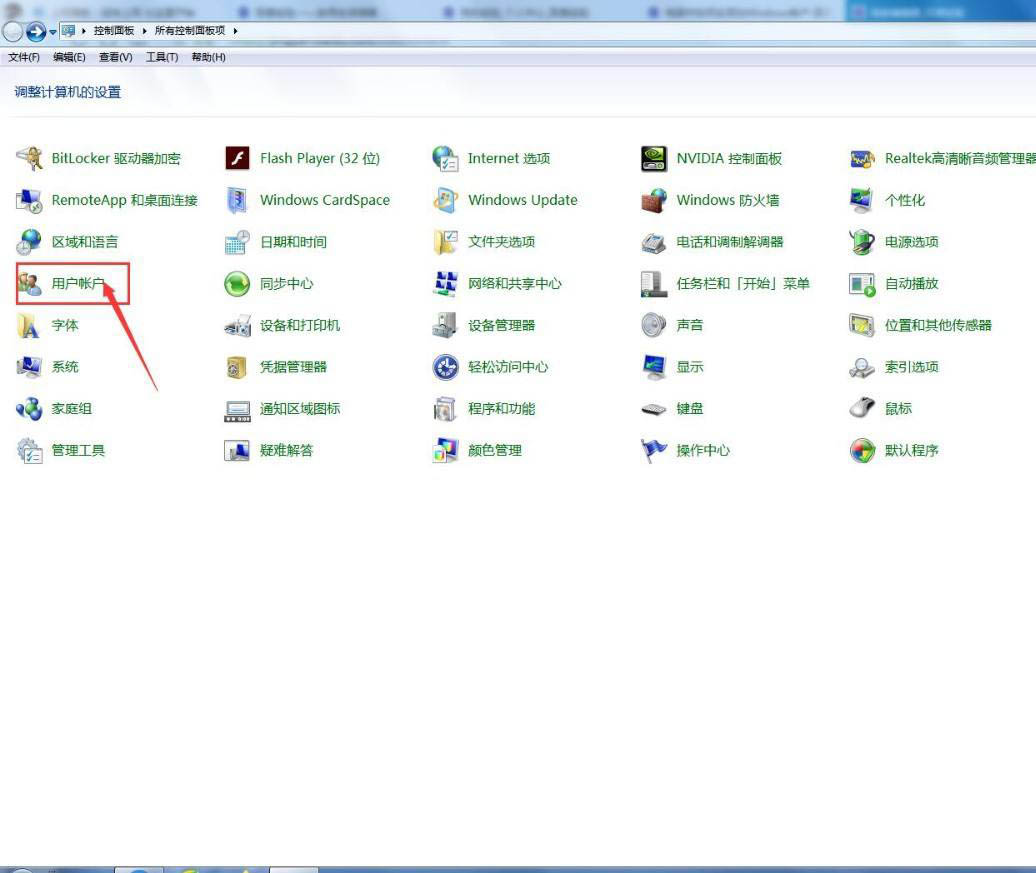Open the Internet 选项 globe icon
Viewport: 1036px width, 873px height.
(x=445, y=159)
